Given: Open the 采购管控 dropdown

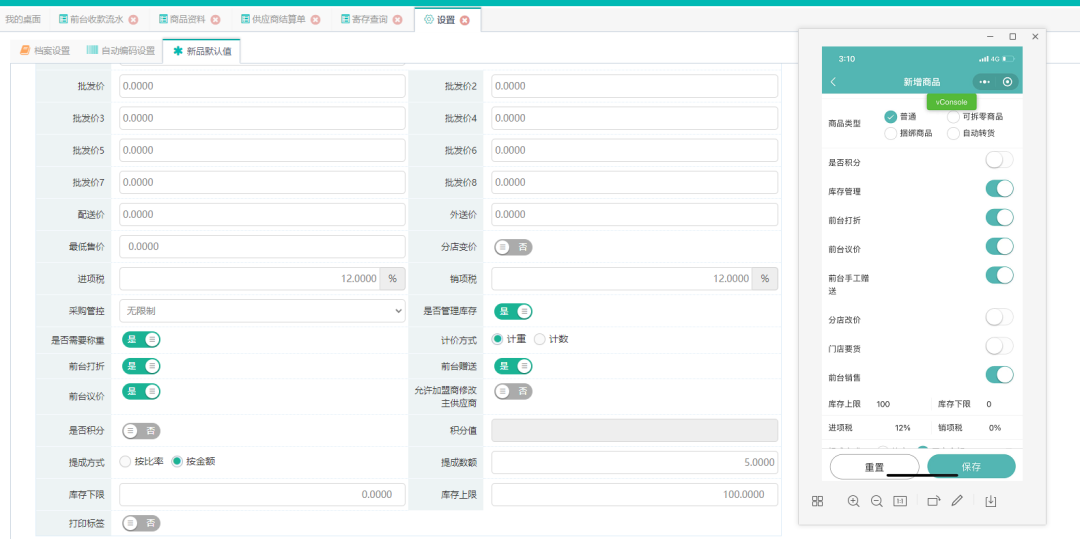Looking at the screenshot, I should pyautogui.click(x=262, y=311).
